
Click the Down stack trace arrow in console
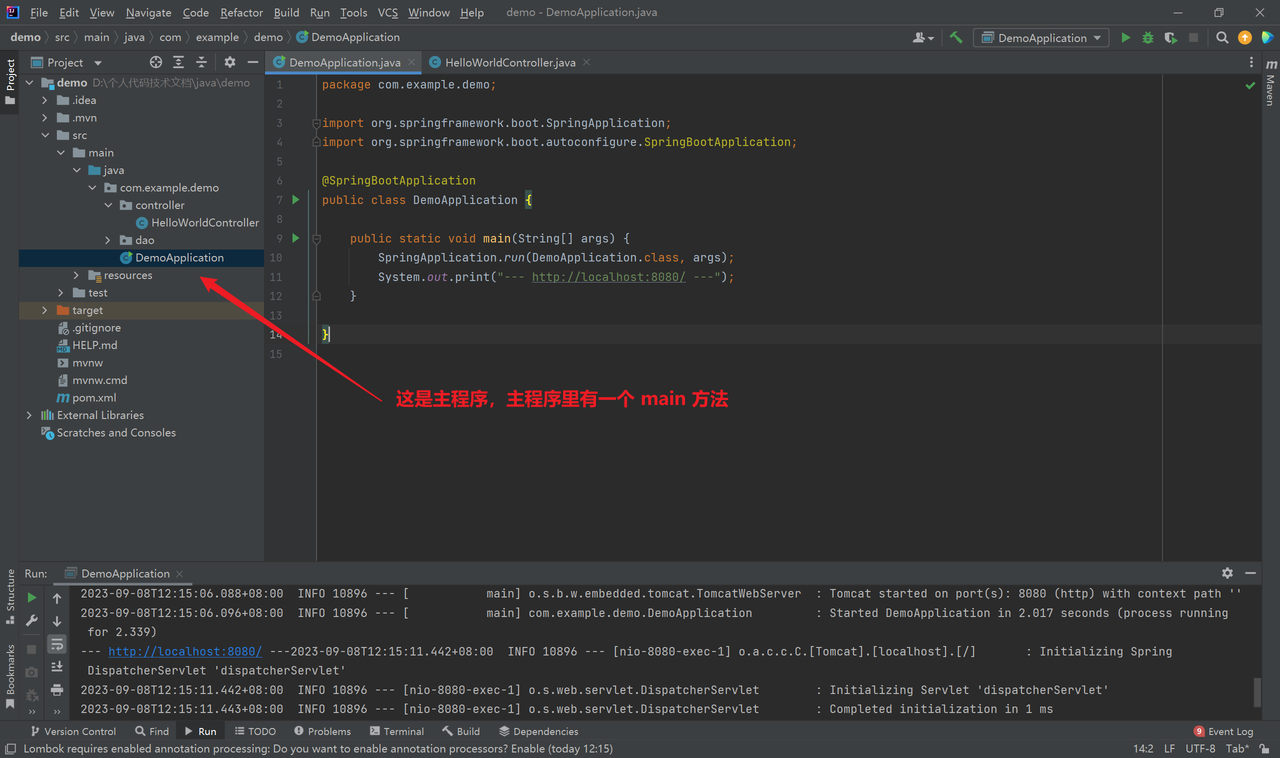click(x=57, y=621)
